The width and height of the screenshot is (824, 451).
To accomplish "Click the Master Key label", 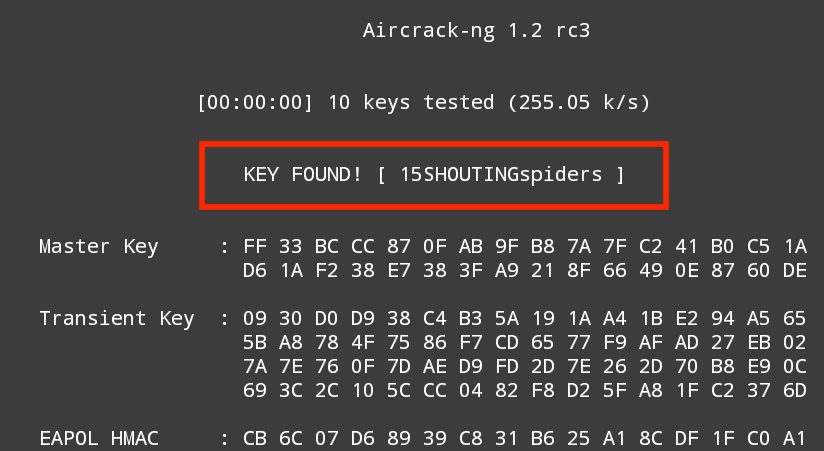I will [x=98, y=247].
